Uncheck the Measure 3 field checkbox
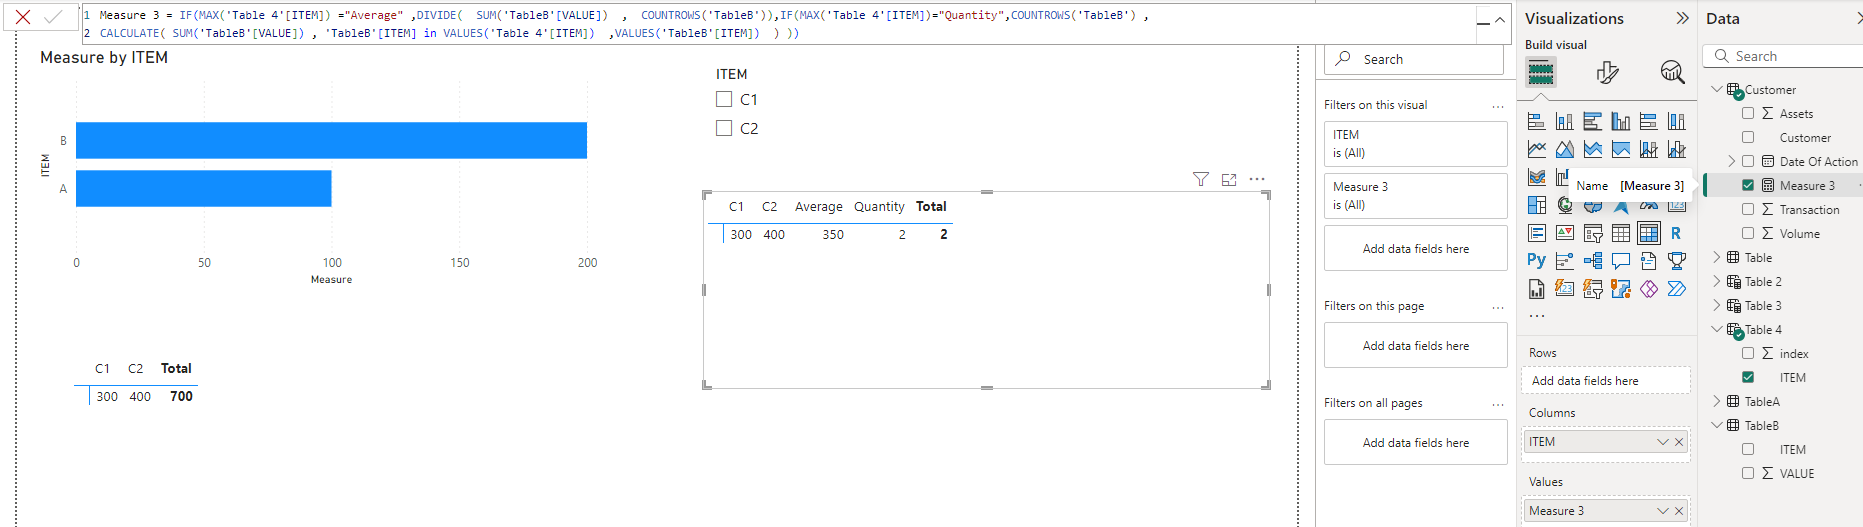 coord(1748,185)
